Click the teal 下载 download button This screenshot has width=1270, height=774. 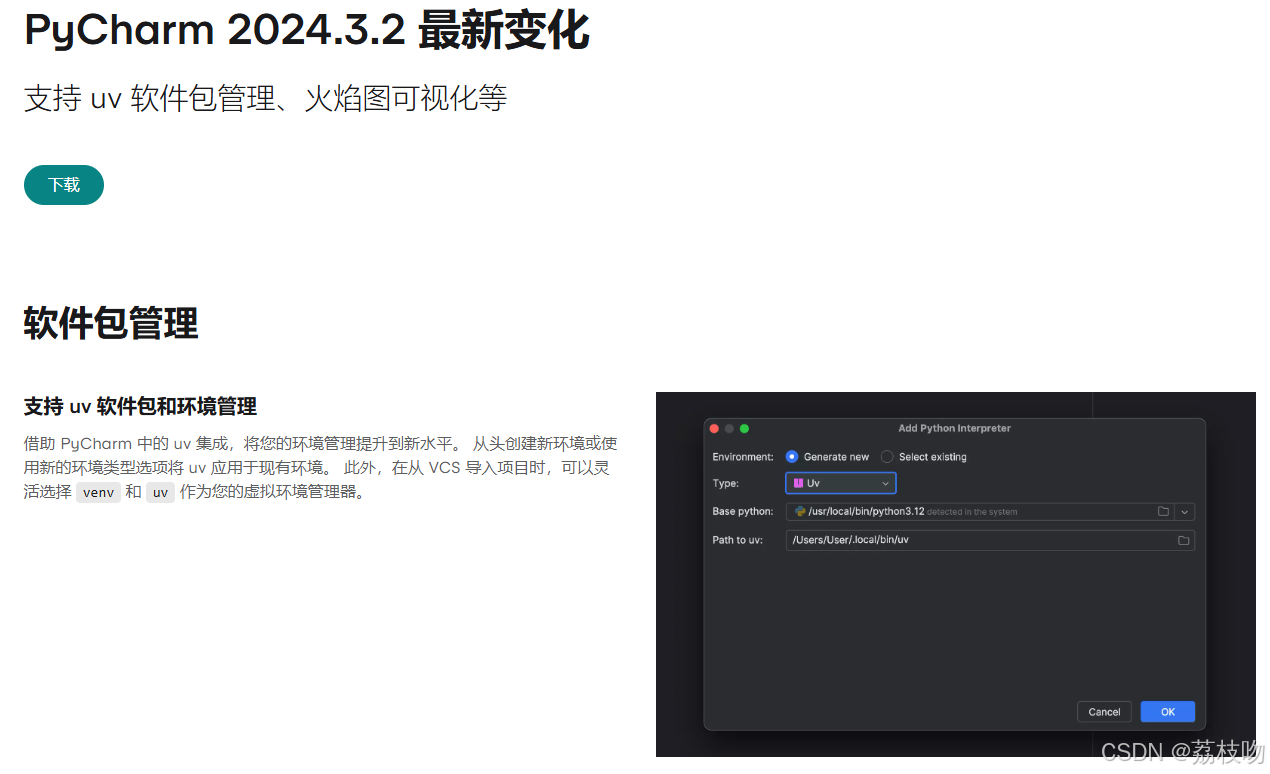[64, 185]
